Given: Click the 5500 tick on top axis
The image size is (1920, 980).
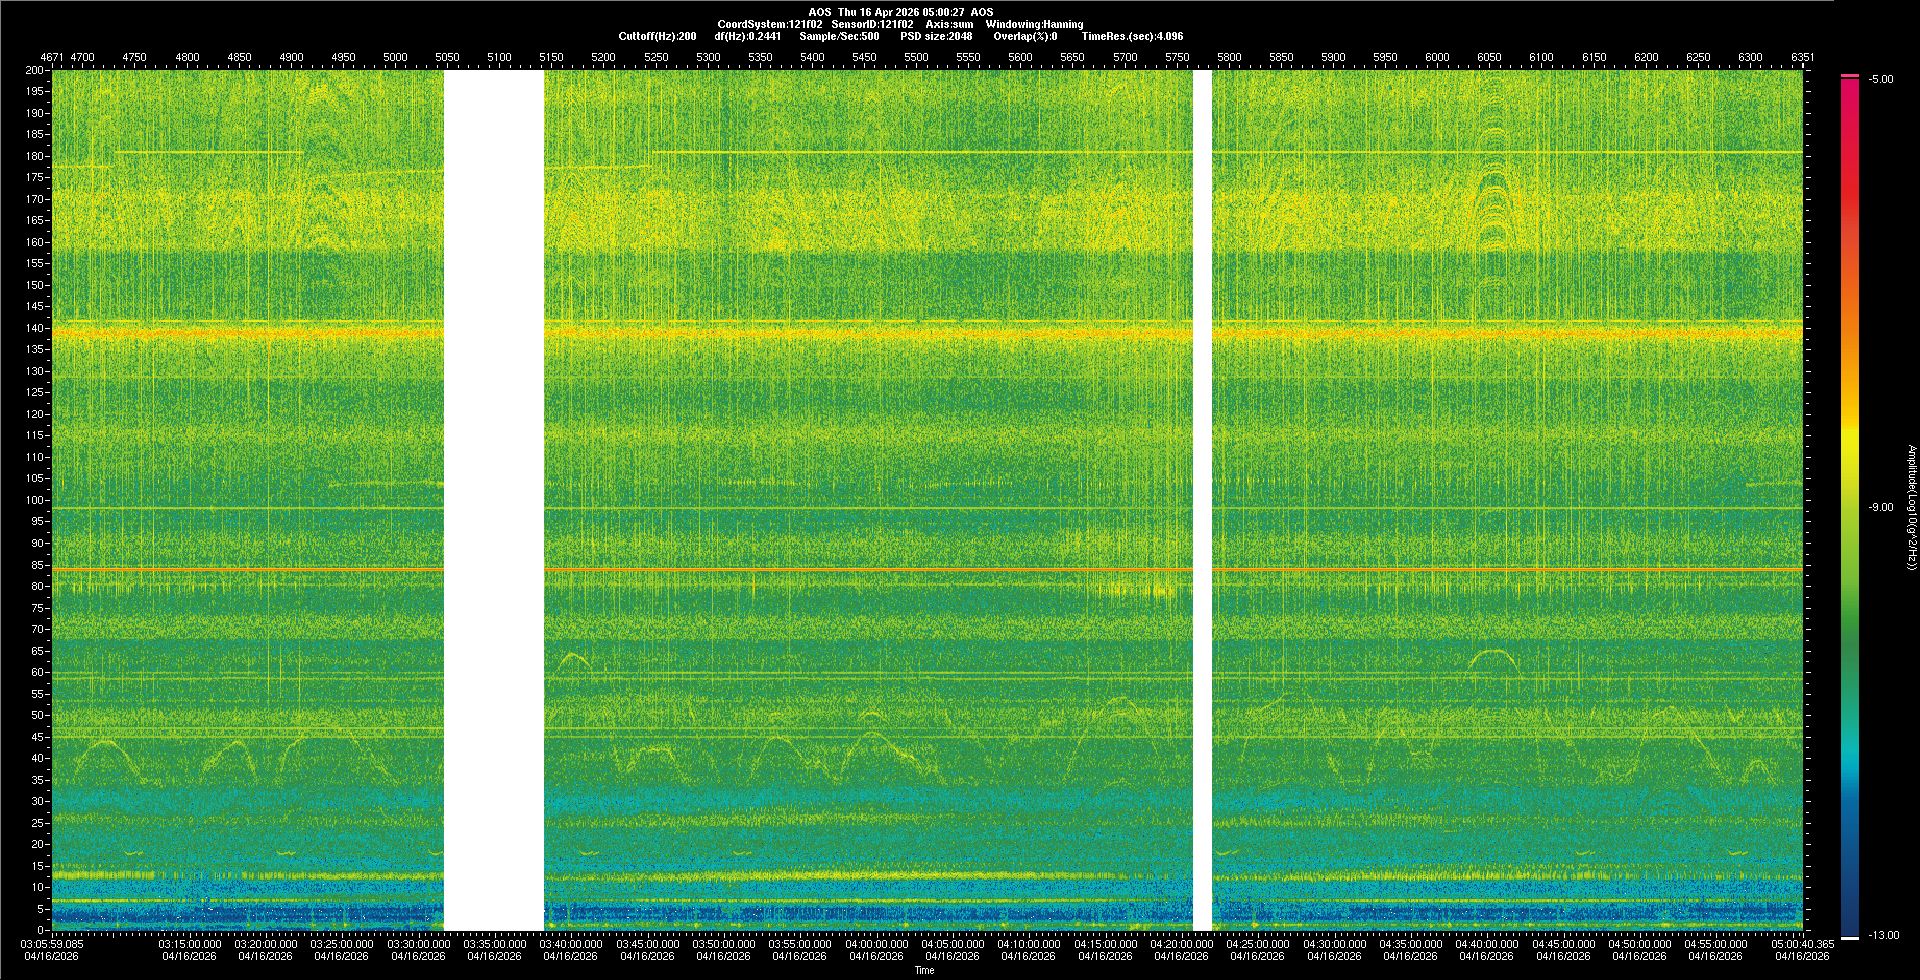Looking at the screenshot, I should tap(916, 58).
